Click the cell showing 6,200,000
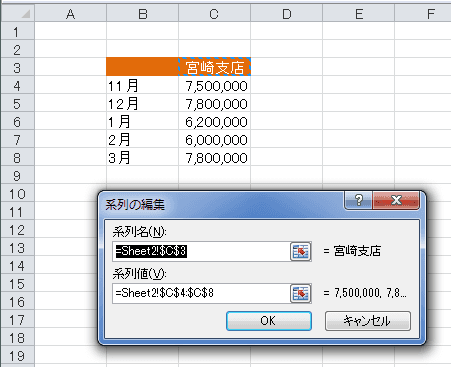Image resolution: width=451 pixels, height=367 pixels. tap(214, 122)
